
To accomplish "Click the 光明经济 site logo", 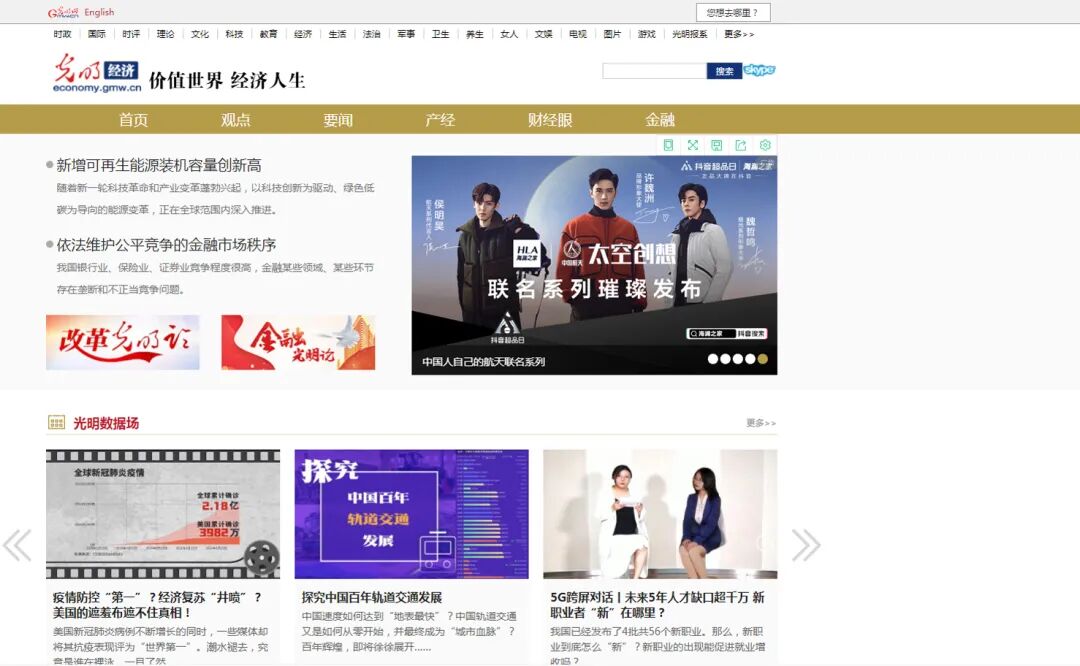I will pos(97,73).
